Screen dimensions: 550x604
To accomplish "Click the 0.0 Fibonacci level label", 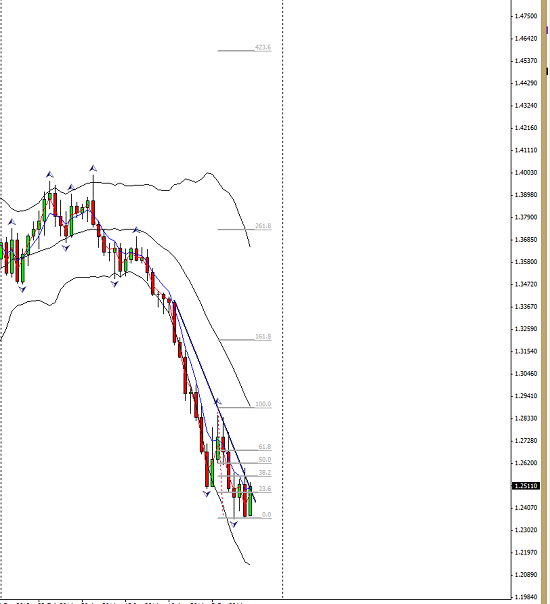I will [266, 515].
